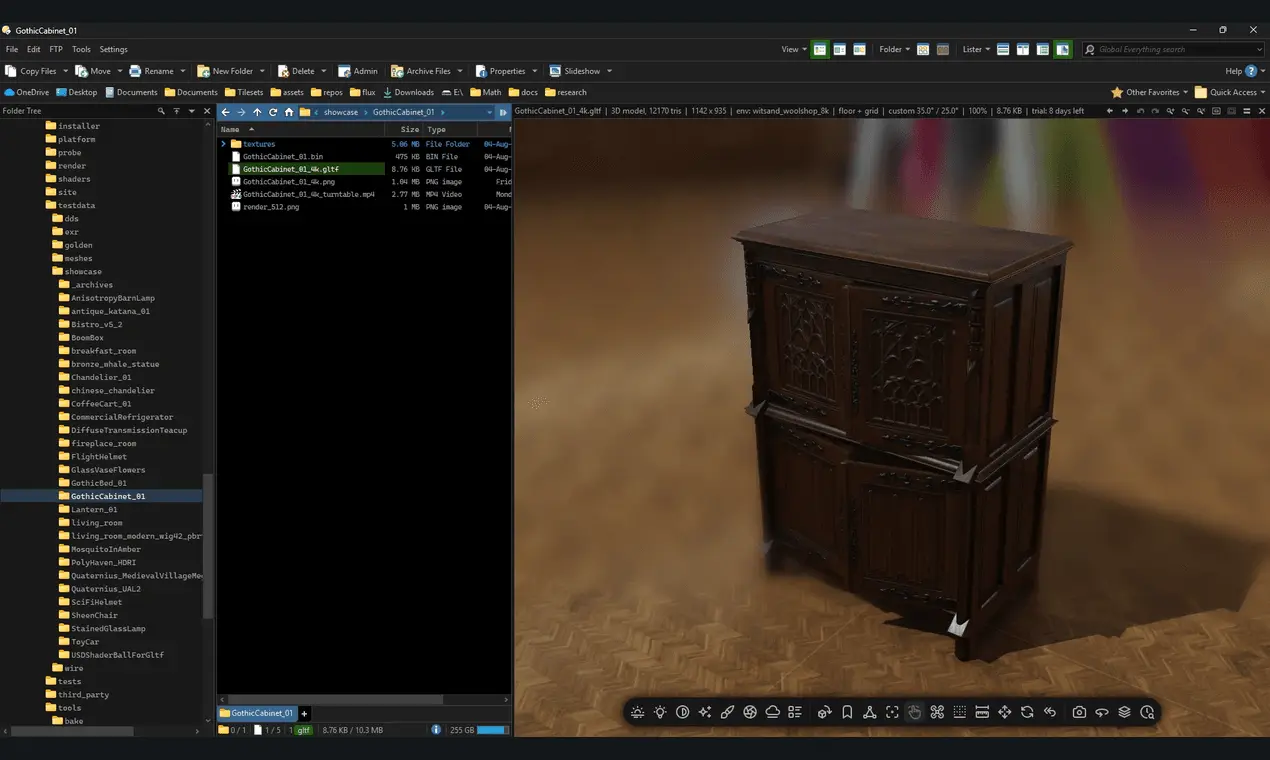Click the circular refresh arrows icon in viewer toolbar
Viewport: 1270px width, 760px height.
coord(1027,712)
